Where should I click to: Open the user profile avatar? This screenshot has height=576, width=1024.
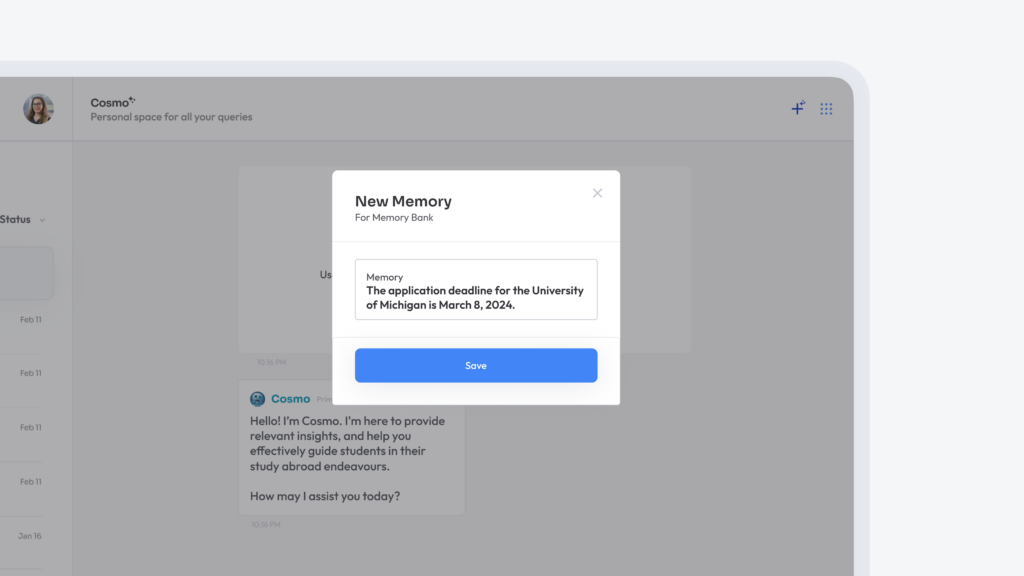tap(39, 108)
